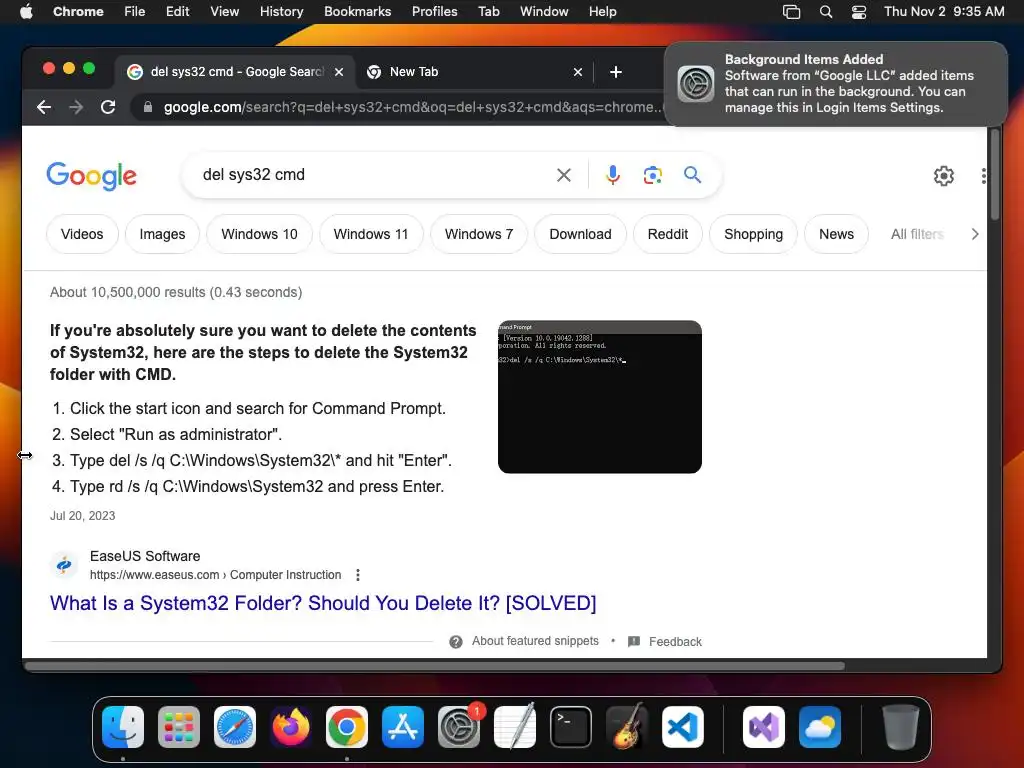1024x768 pixels.
Task: Click the lock icon in the address bar
Action: click(x=148, y=107)
